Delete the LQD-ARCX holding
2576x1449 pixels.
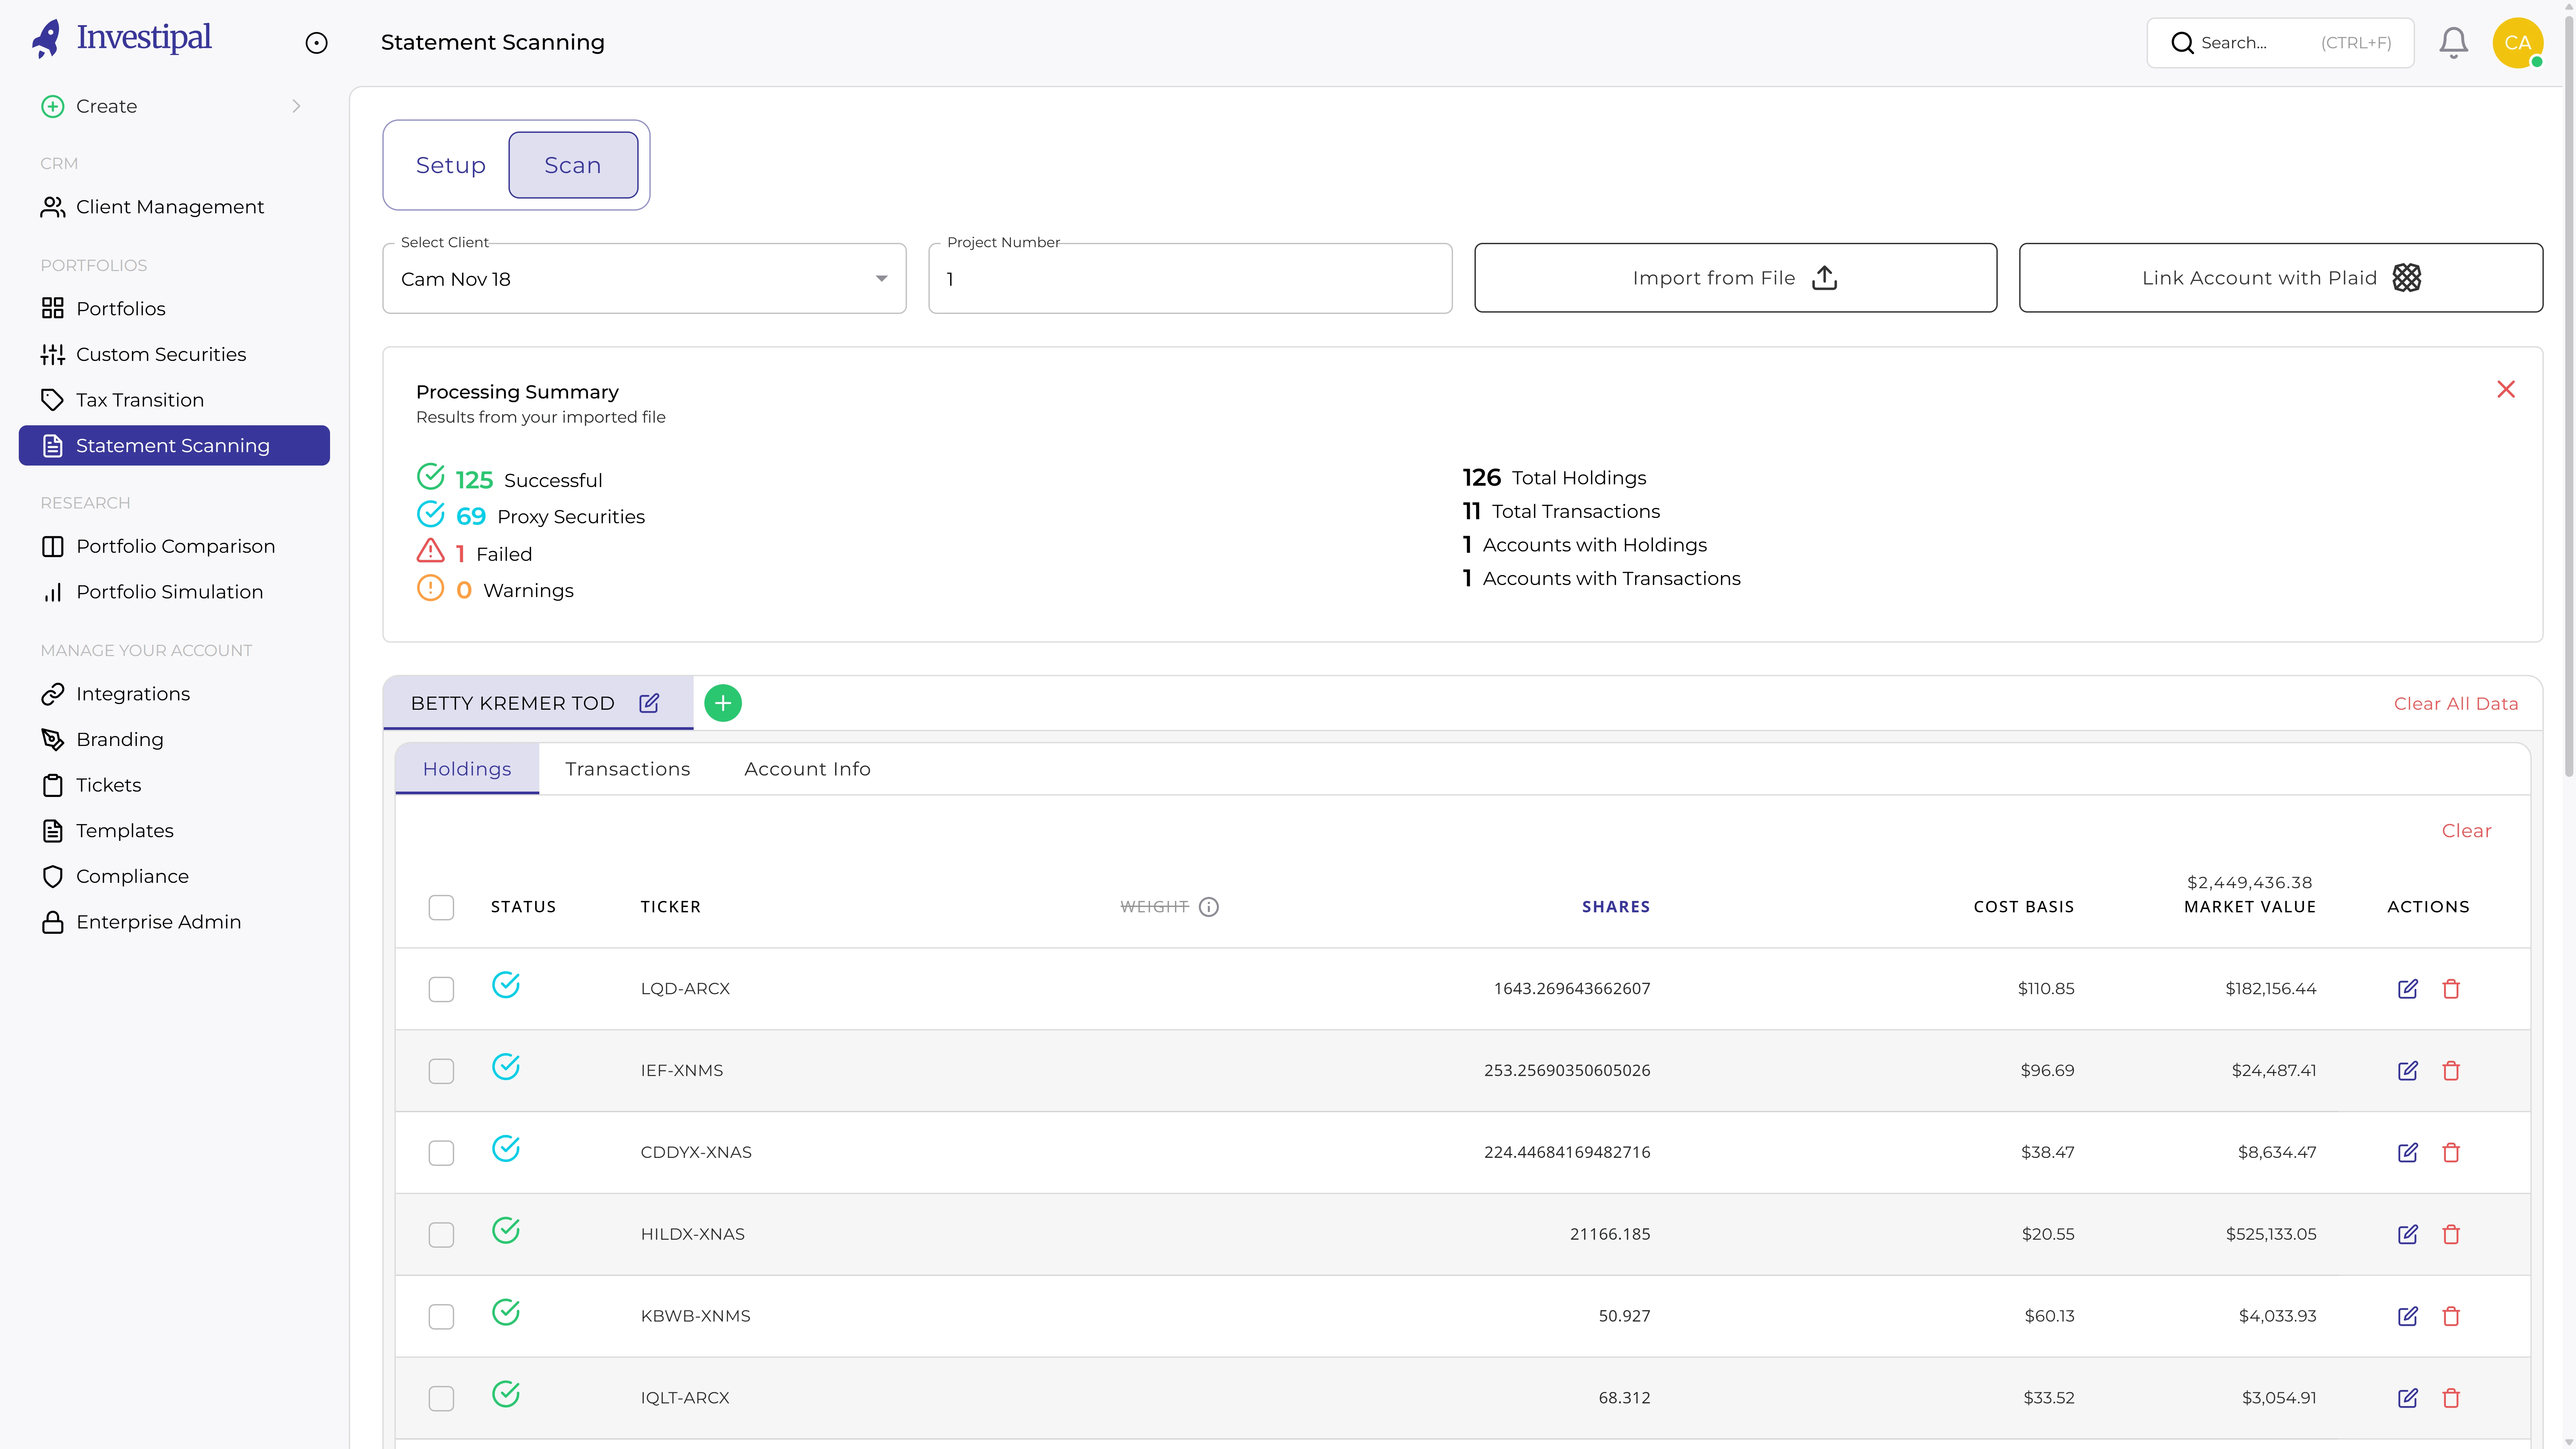[2451, 989]
